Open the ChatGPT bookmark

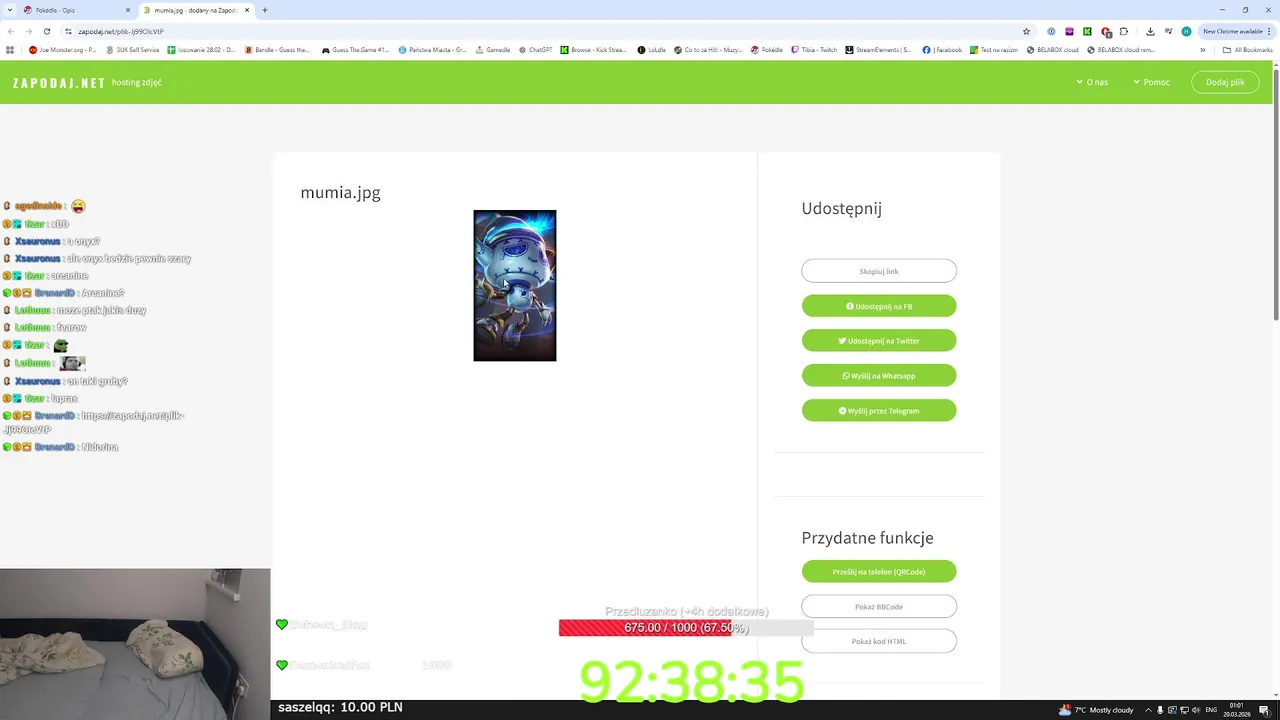tap(535, 50)
